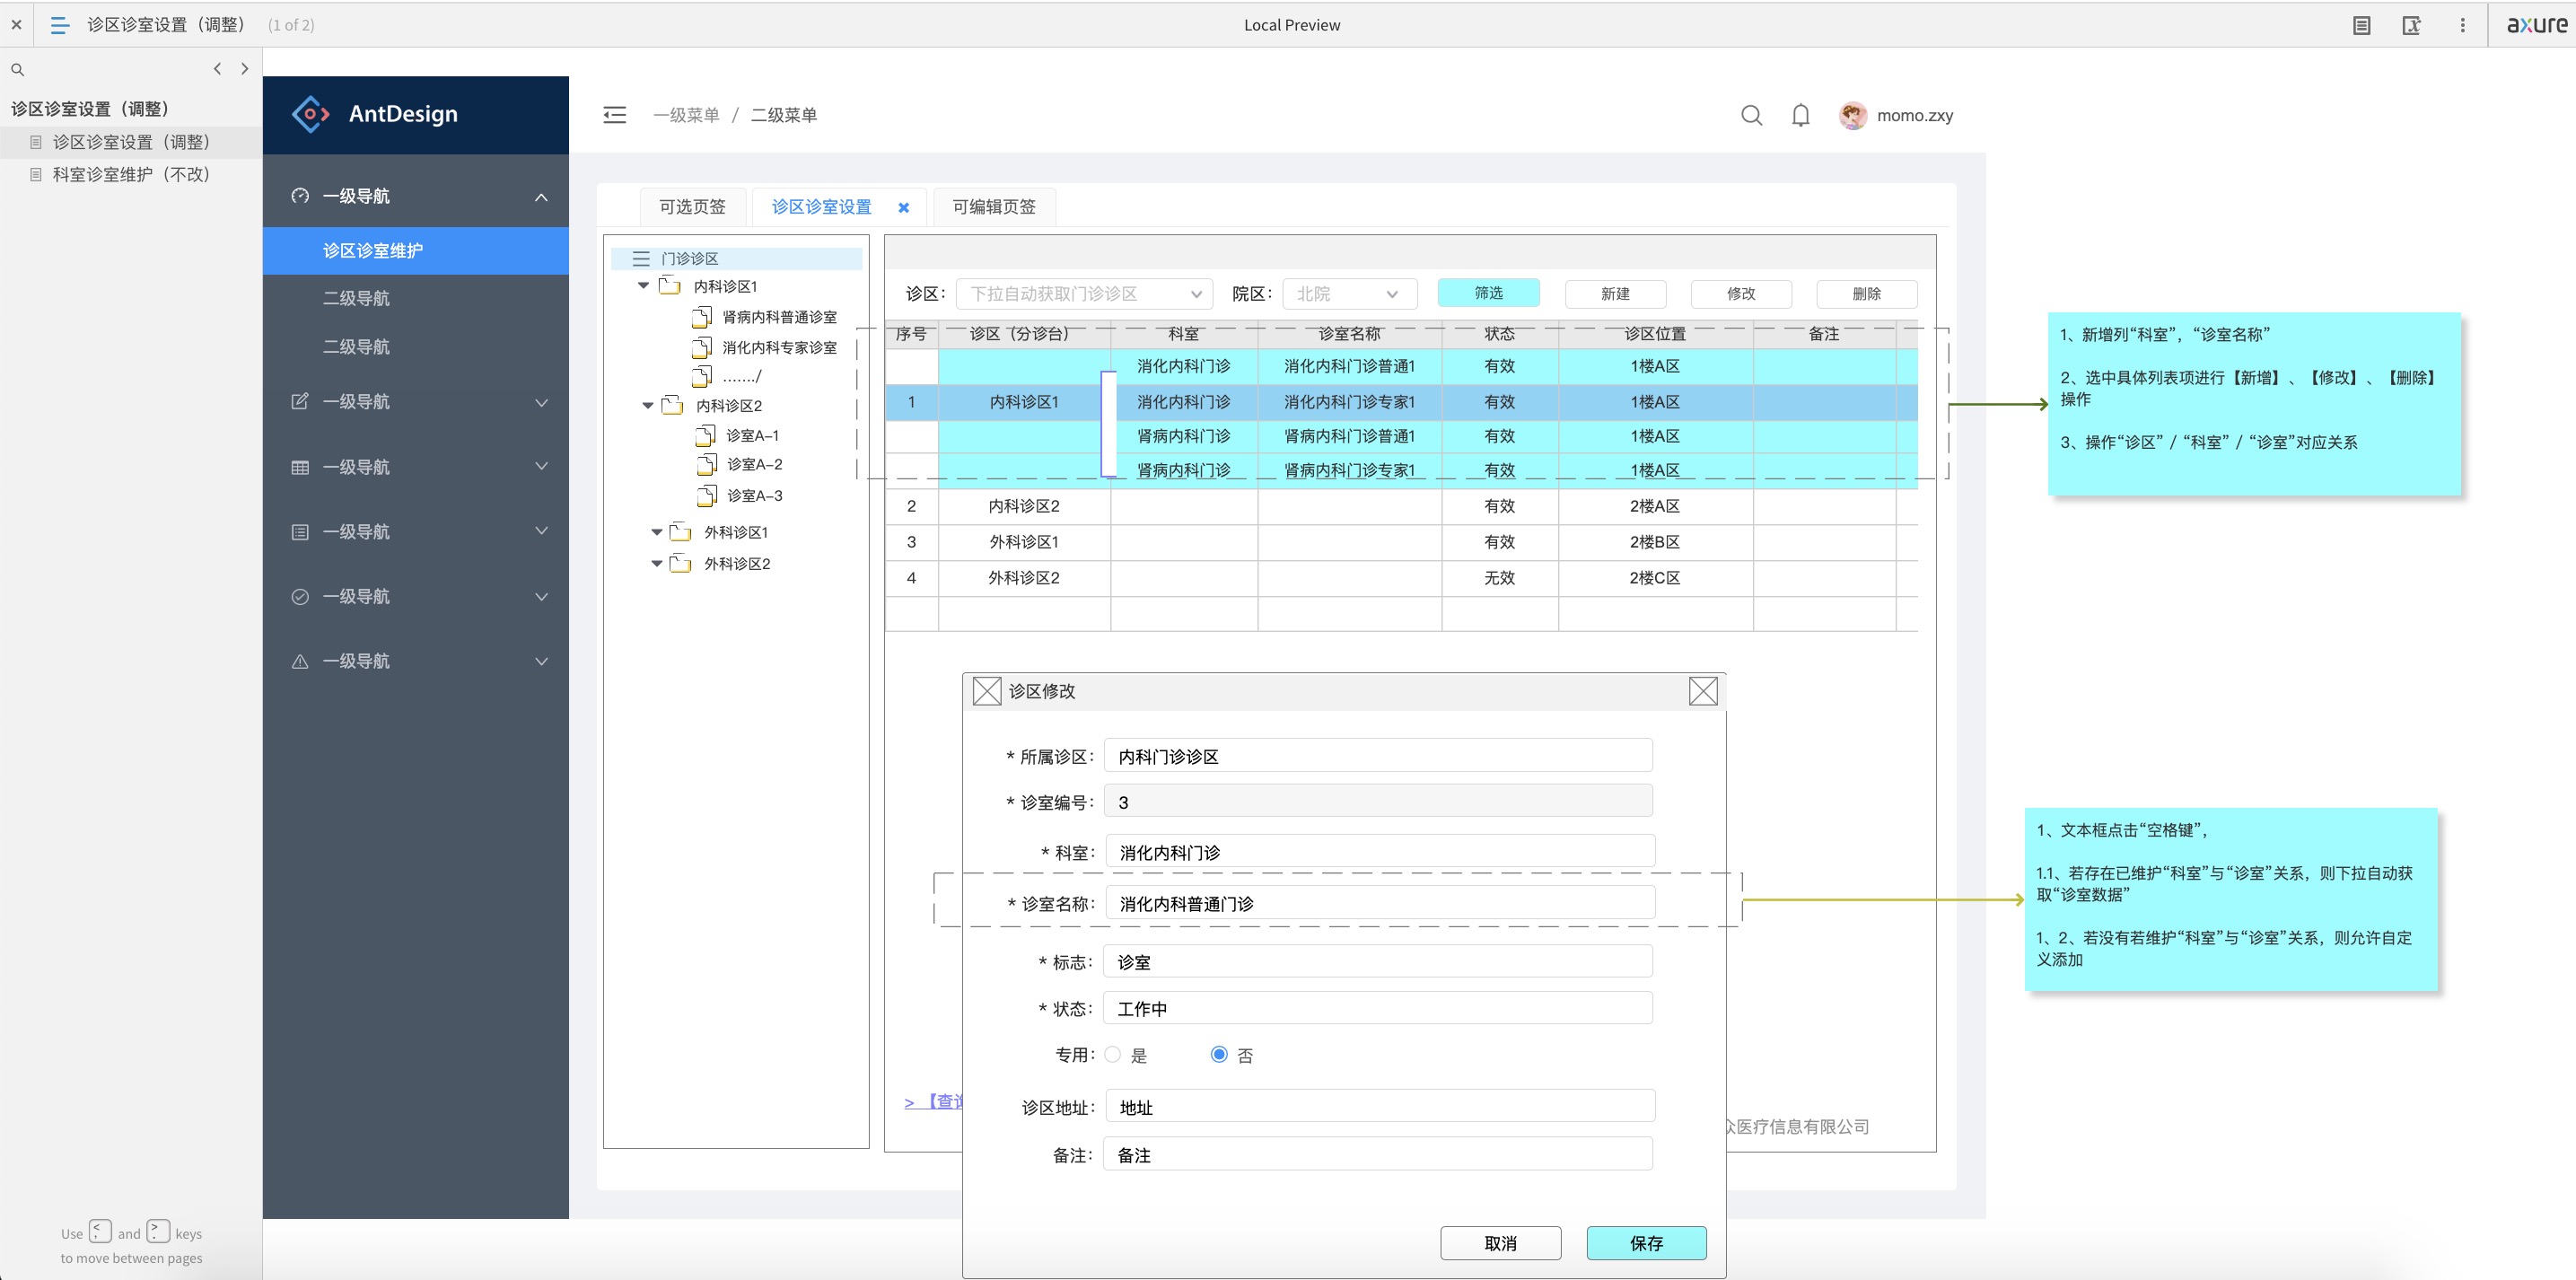Switch to 可选页签 tab
2576x1280 pixels.
click(x=692, y=207)
